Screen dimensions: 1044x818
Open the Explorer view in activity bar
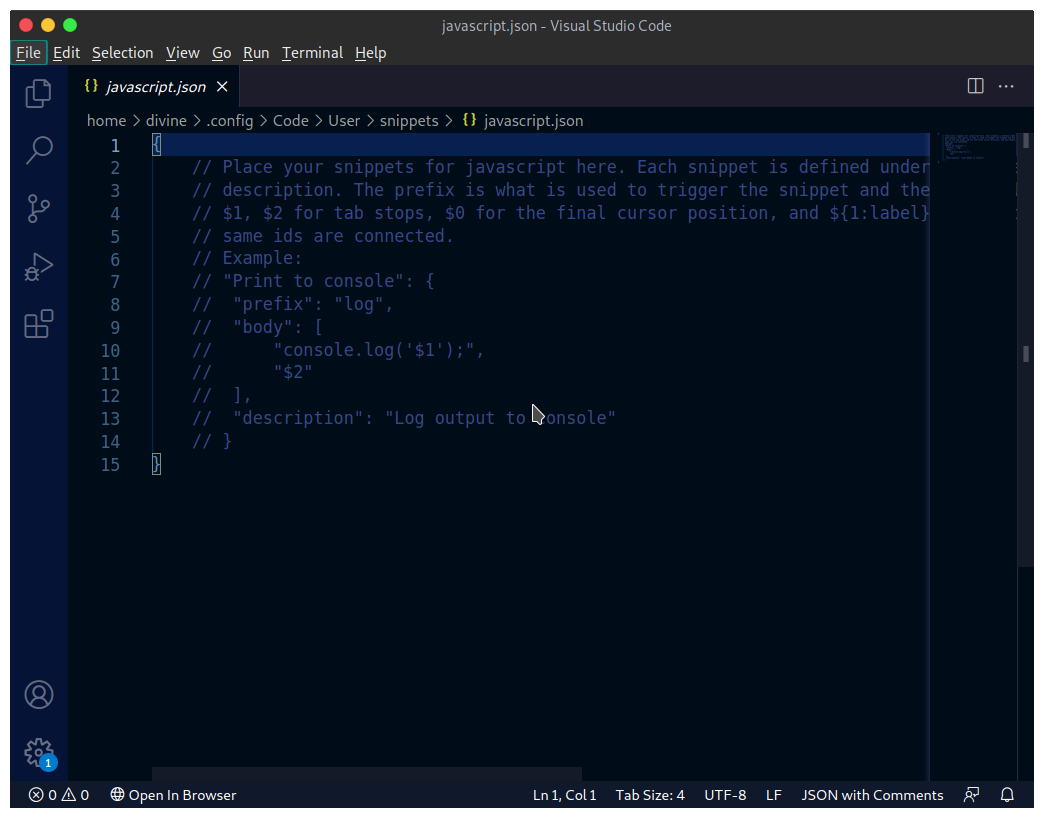[39, 93]
